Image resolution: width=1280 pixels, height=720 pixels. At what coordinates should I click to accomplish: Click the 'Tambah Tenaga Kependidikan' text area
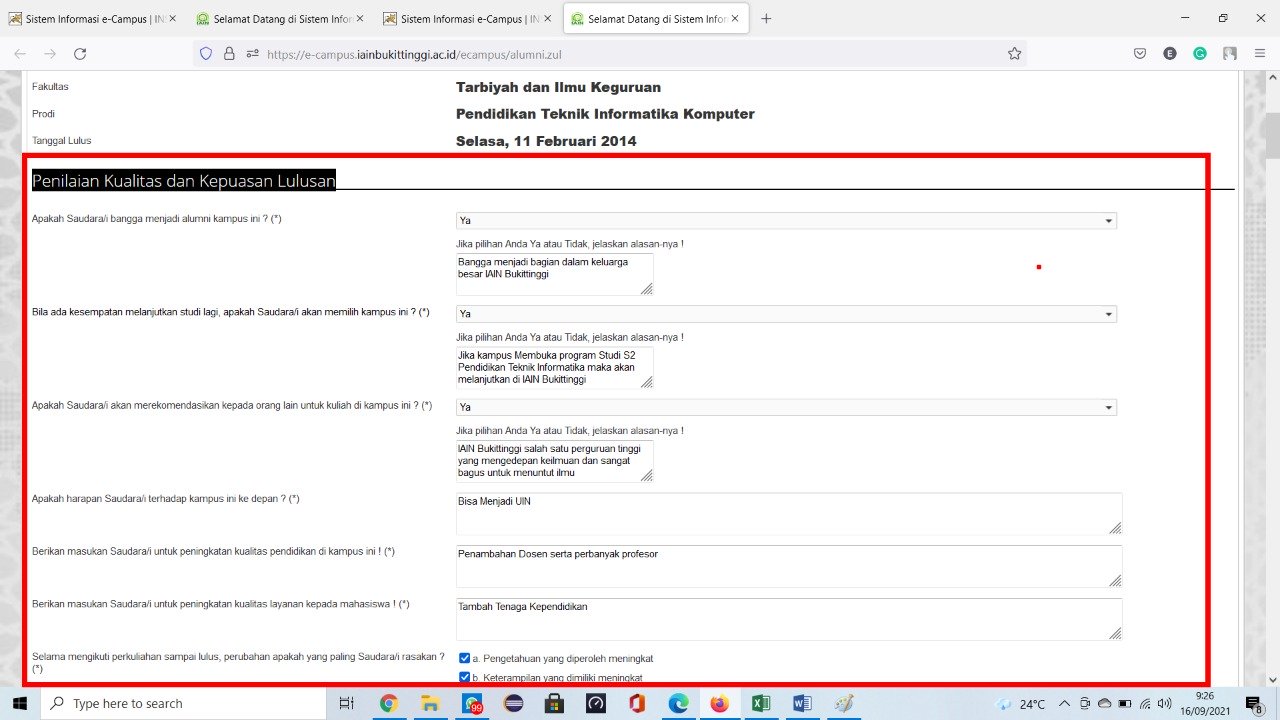pos(788,618)
